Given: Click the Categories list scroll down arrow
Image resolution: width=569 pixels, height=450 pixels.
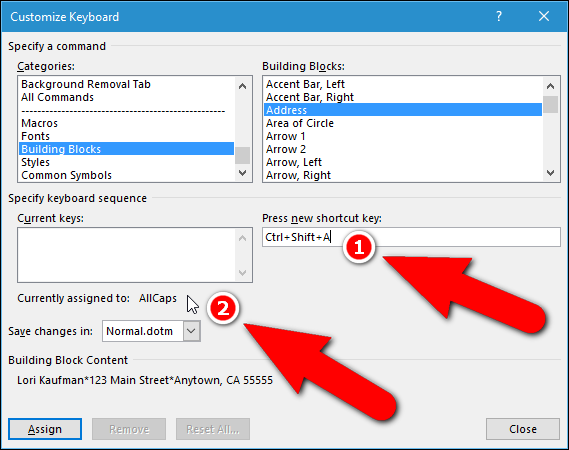Looking at the screenshot, I should [242, 173].
